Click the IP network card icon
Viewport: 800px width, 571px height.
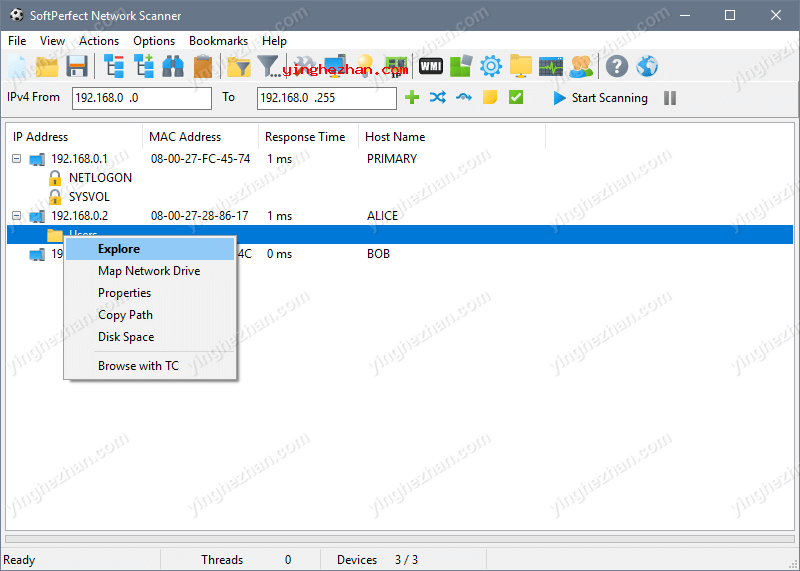(x=395, y=66)
